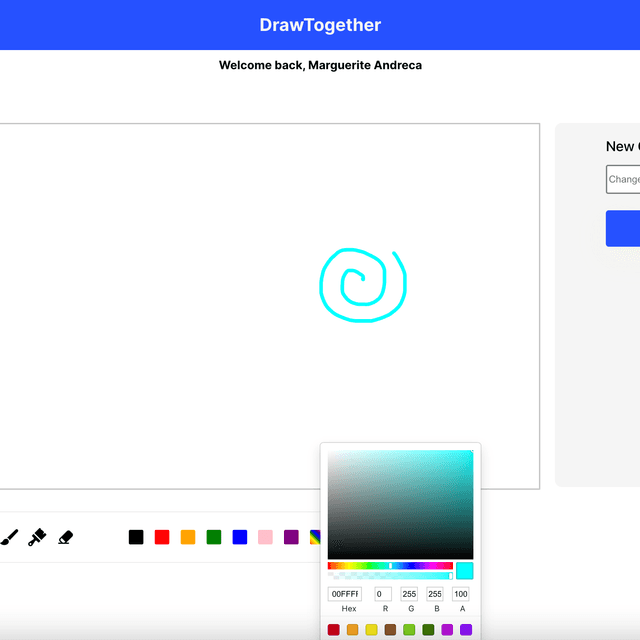
Task: Select the pink toolbar color swatch
Action: point(266,537)
